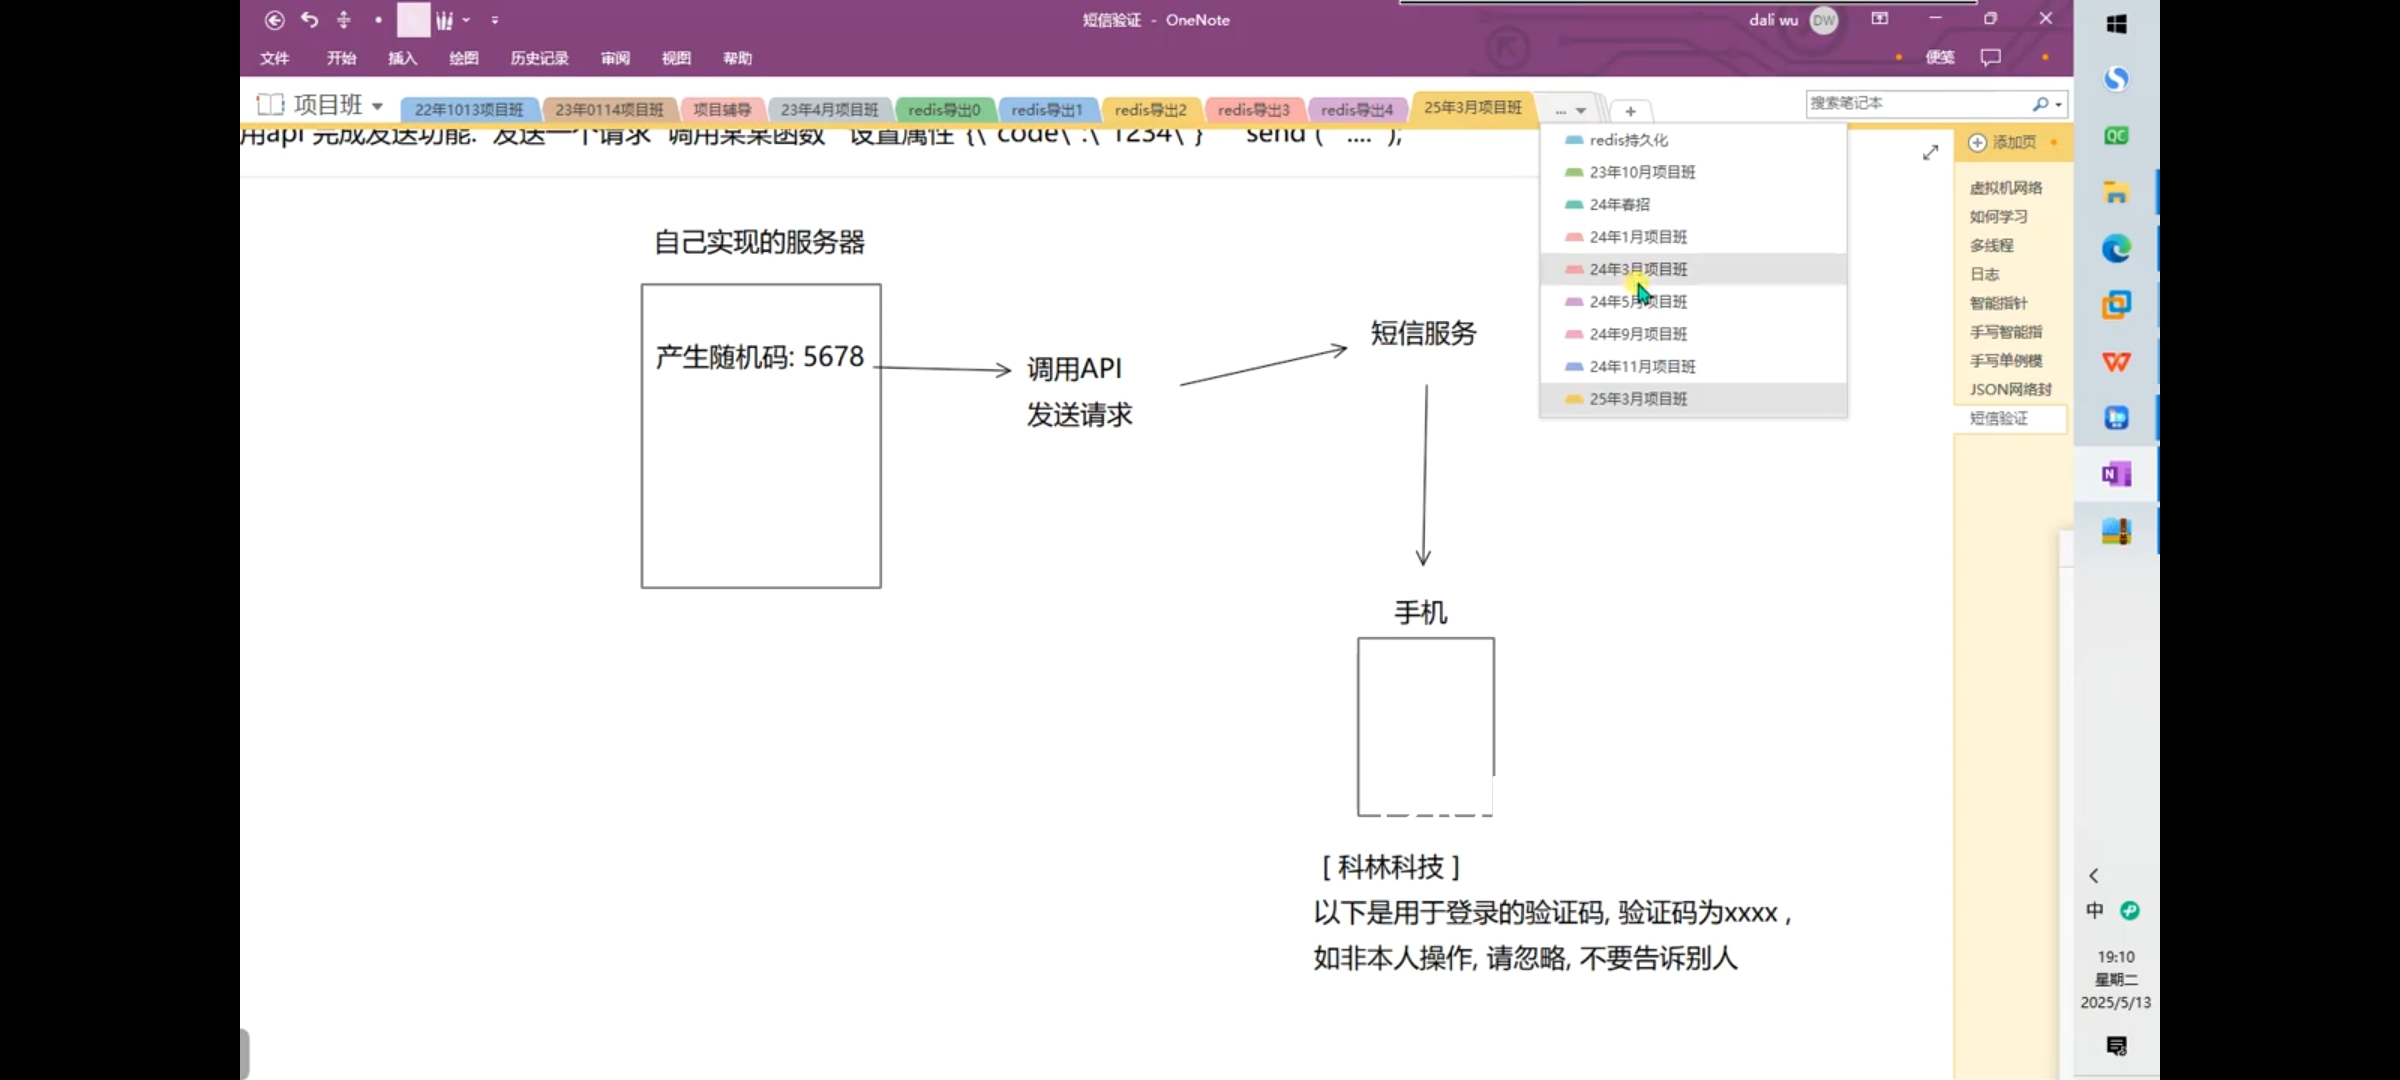The image size is (2400, 1080).
Task: Switch to the redis导出2 section tab
Action: pos(1150,110)
